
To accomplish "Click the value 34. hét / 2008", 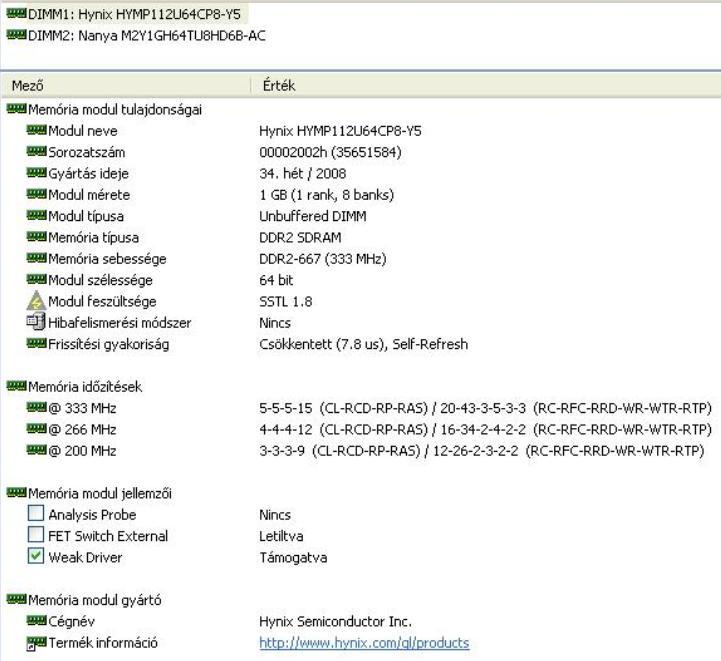I will (303, 174).
